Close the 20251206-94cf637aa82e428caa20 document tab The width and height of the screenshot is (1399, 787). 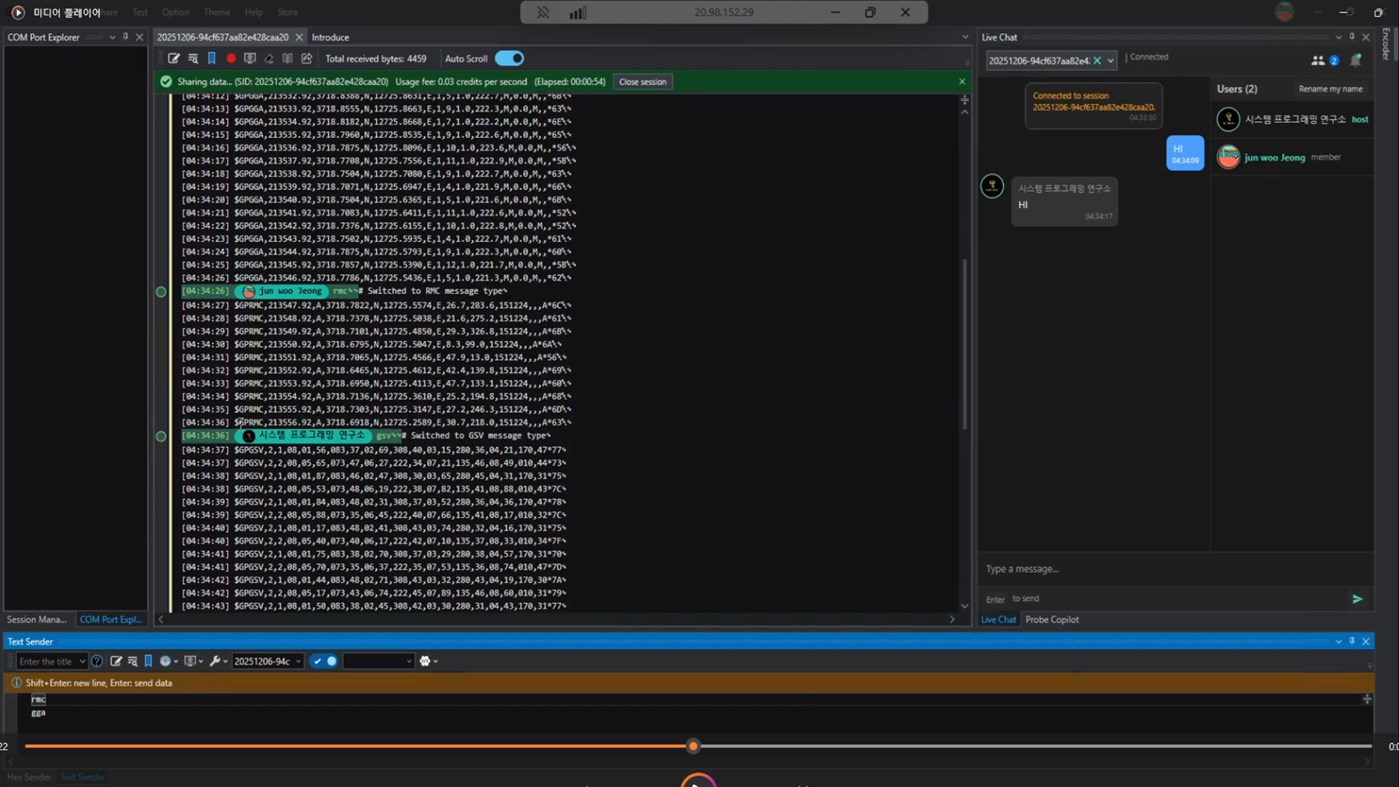point(298,37)
